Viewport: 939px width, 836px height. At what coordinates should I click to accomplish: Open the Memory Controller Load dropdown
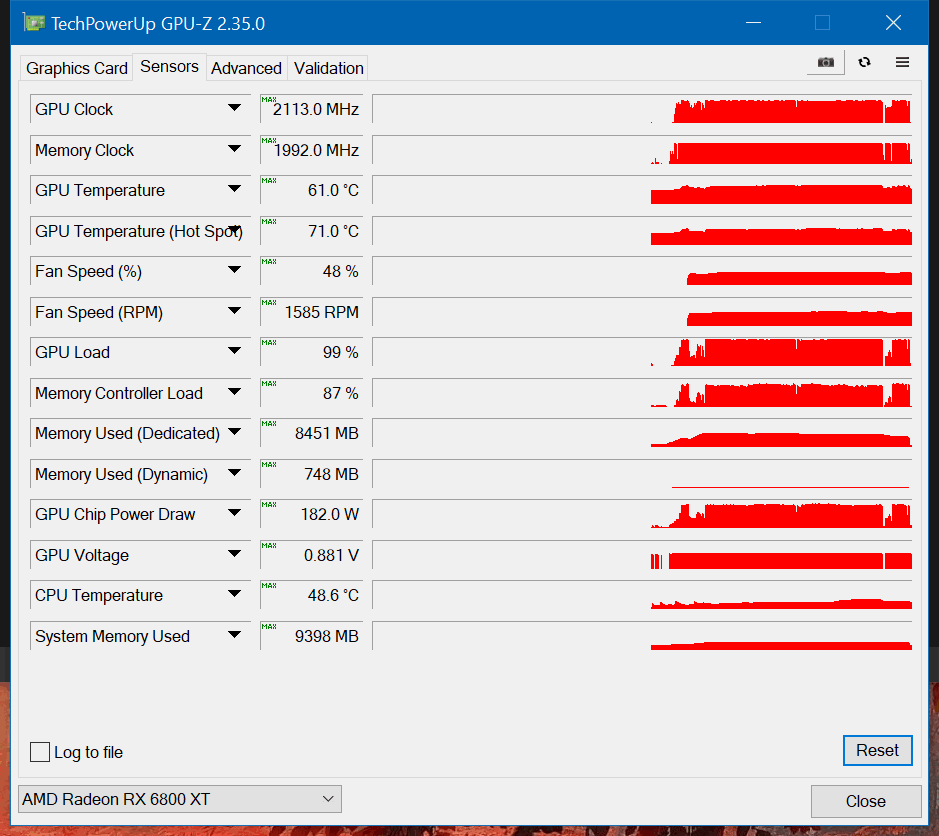(234, 392)
